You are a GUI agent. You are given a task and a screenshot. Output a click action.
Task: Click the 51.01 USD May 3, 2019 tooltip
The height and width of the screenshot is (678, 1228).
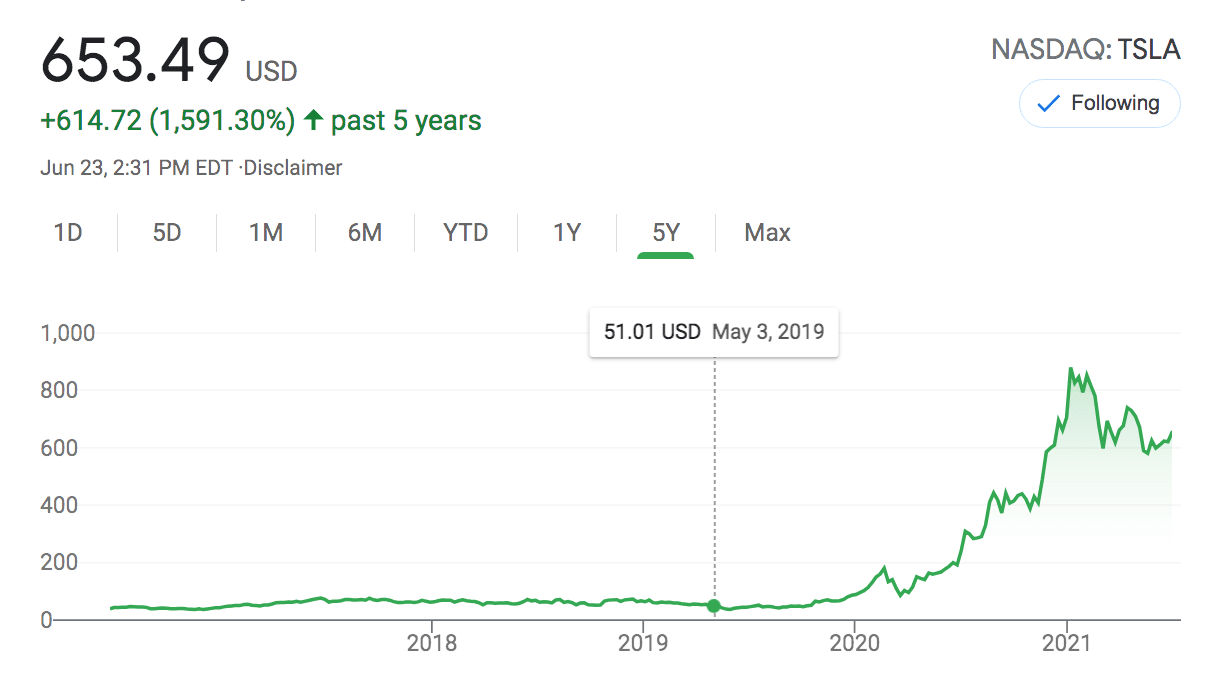coord(714,332)
